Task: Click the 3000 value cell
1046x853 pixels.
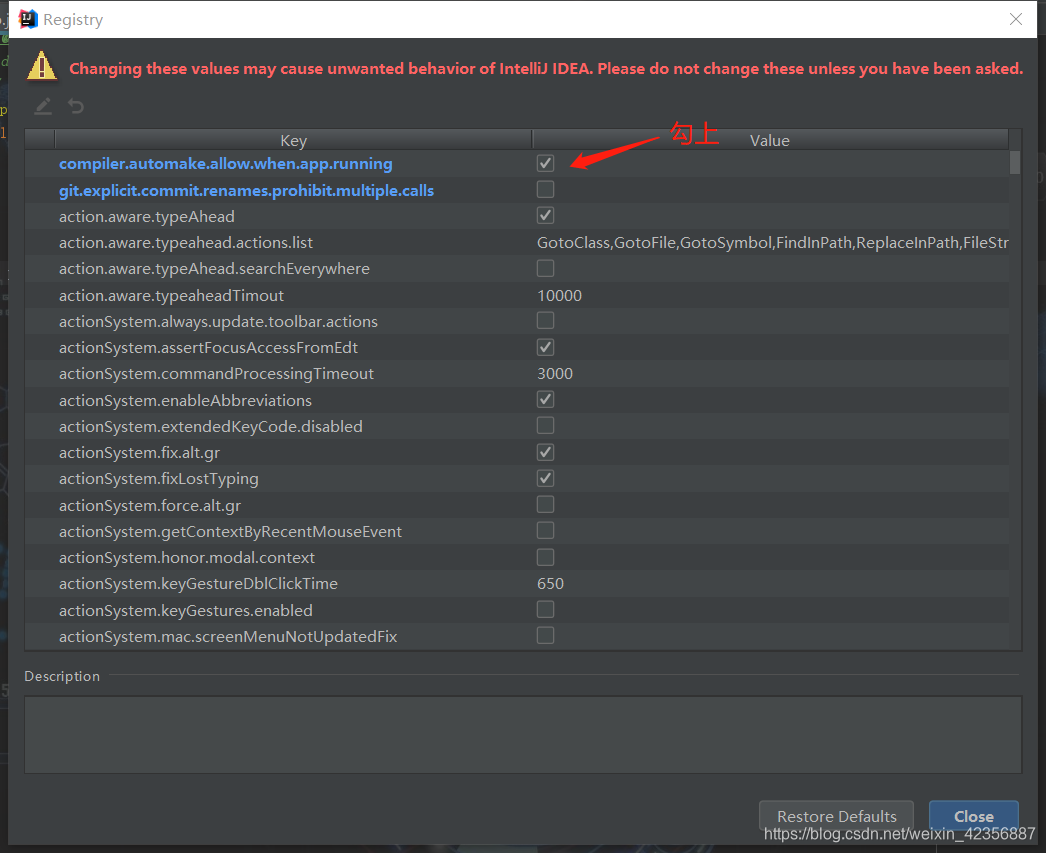Action: pyautogui.click(x=555, y=373)
